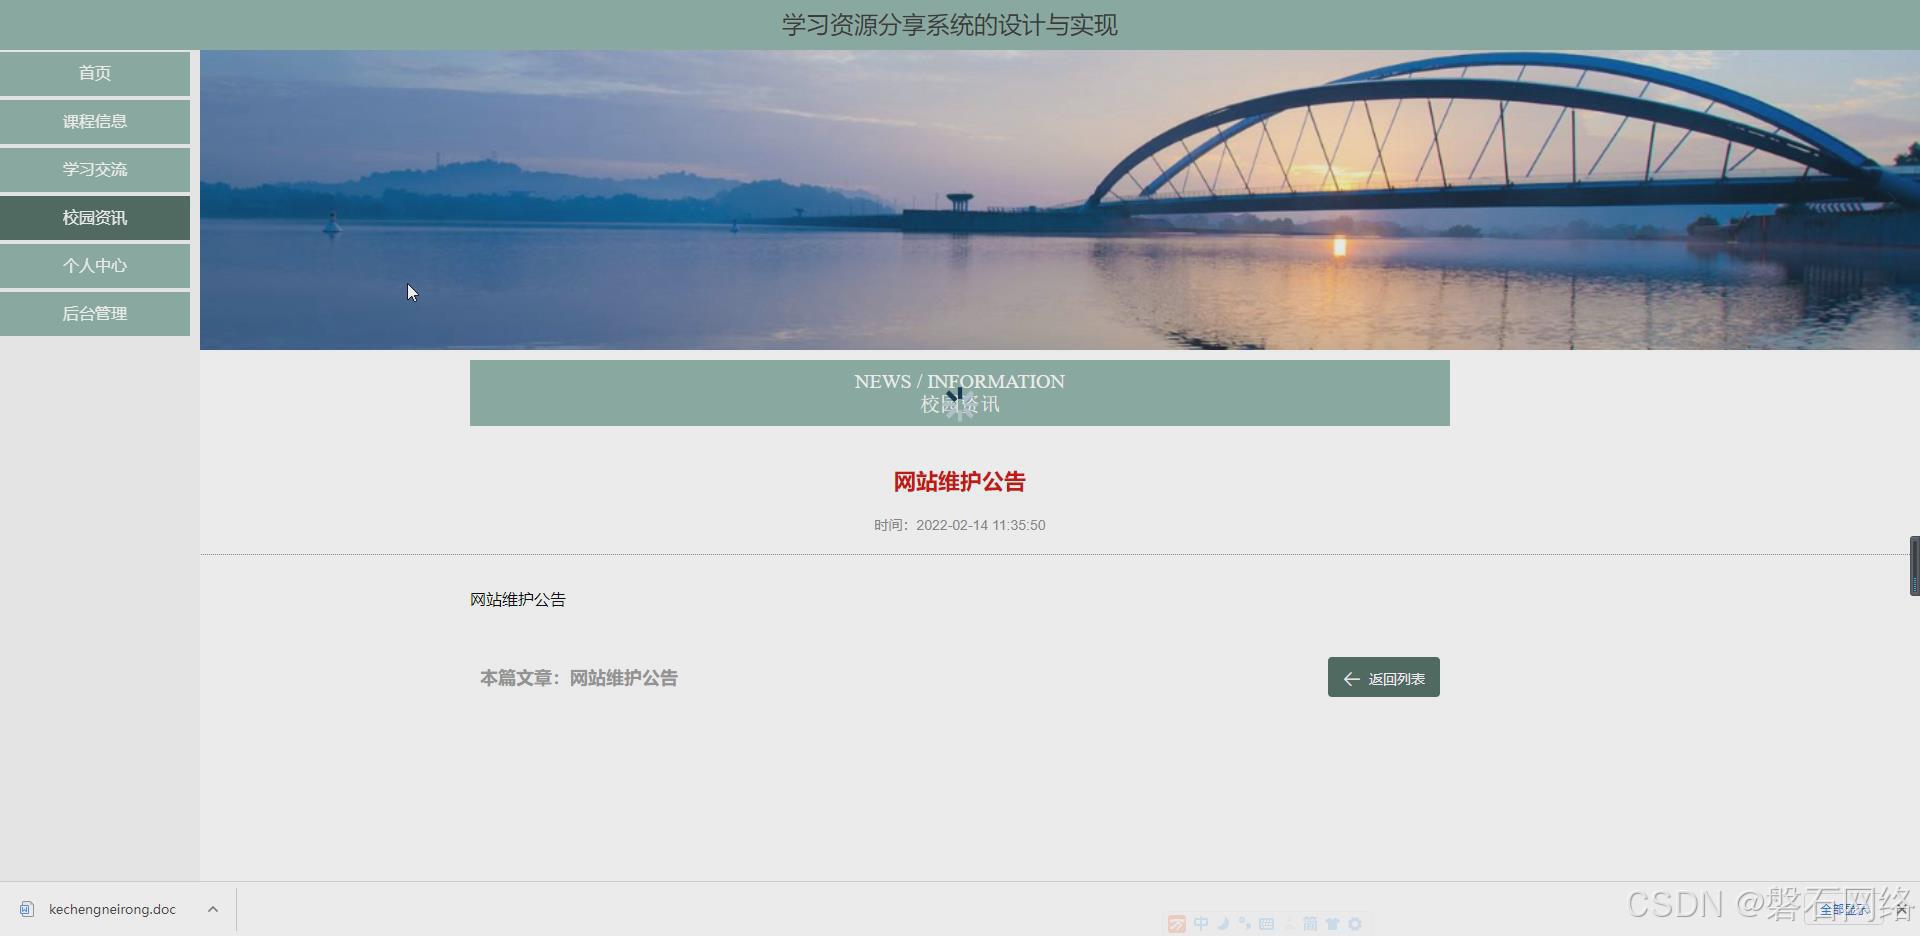The height and width of the screenshot is (936, 1920).
Task: Open 后台管理 in the sidebar
Action: click(x=95, y=313)
